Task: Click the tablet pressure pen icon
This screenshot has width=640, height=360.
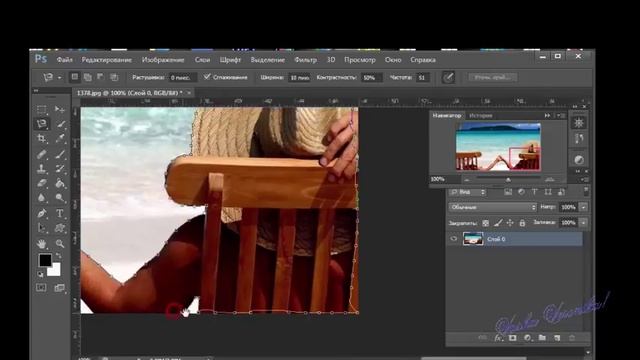Action: [448, 77]
